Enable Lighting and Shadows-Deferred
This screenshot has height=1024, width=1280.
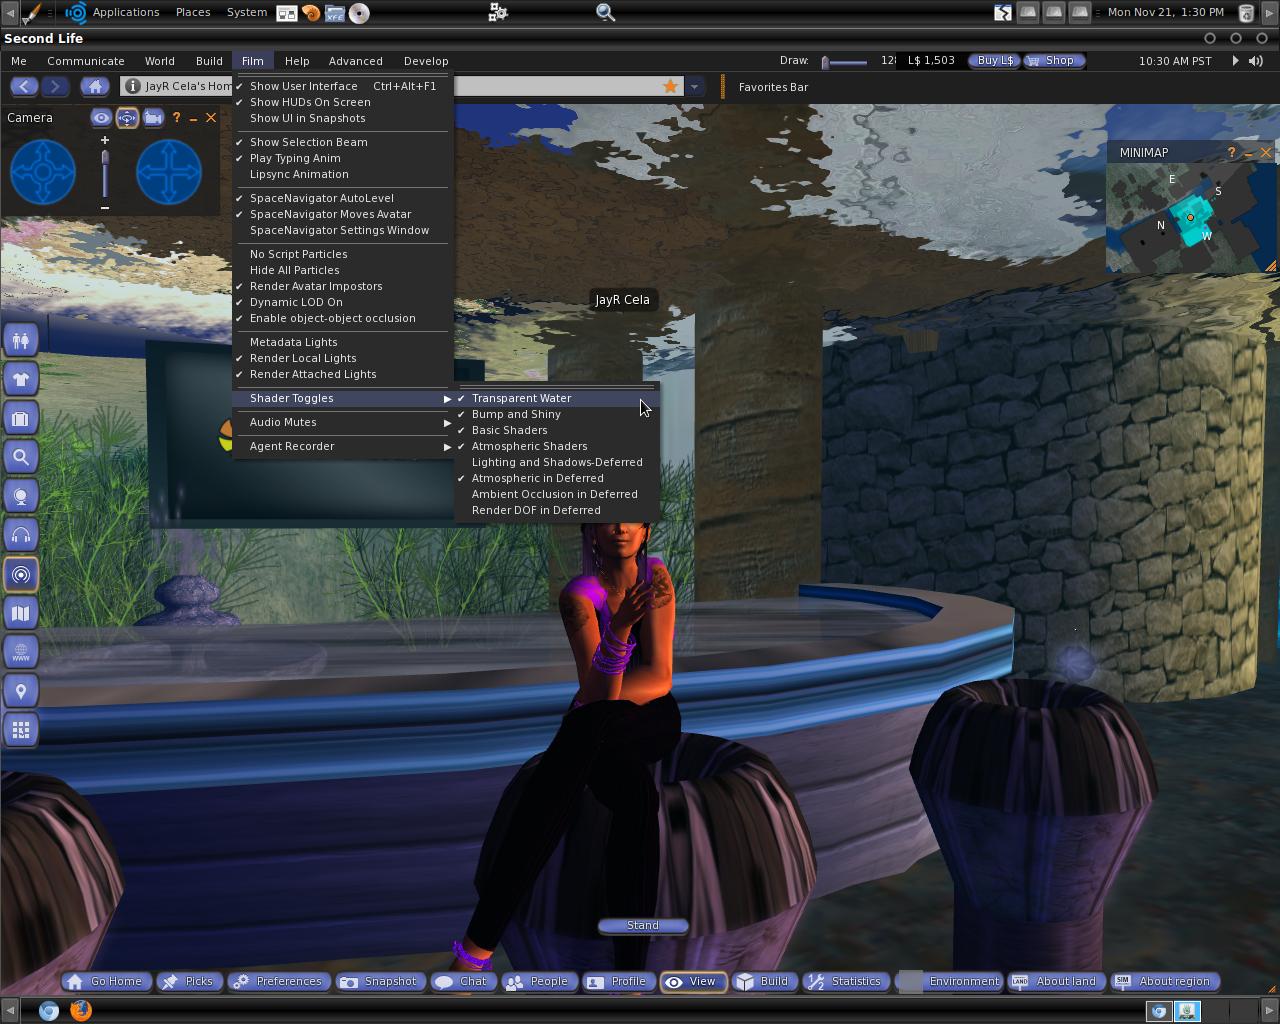[556, 462]
